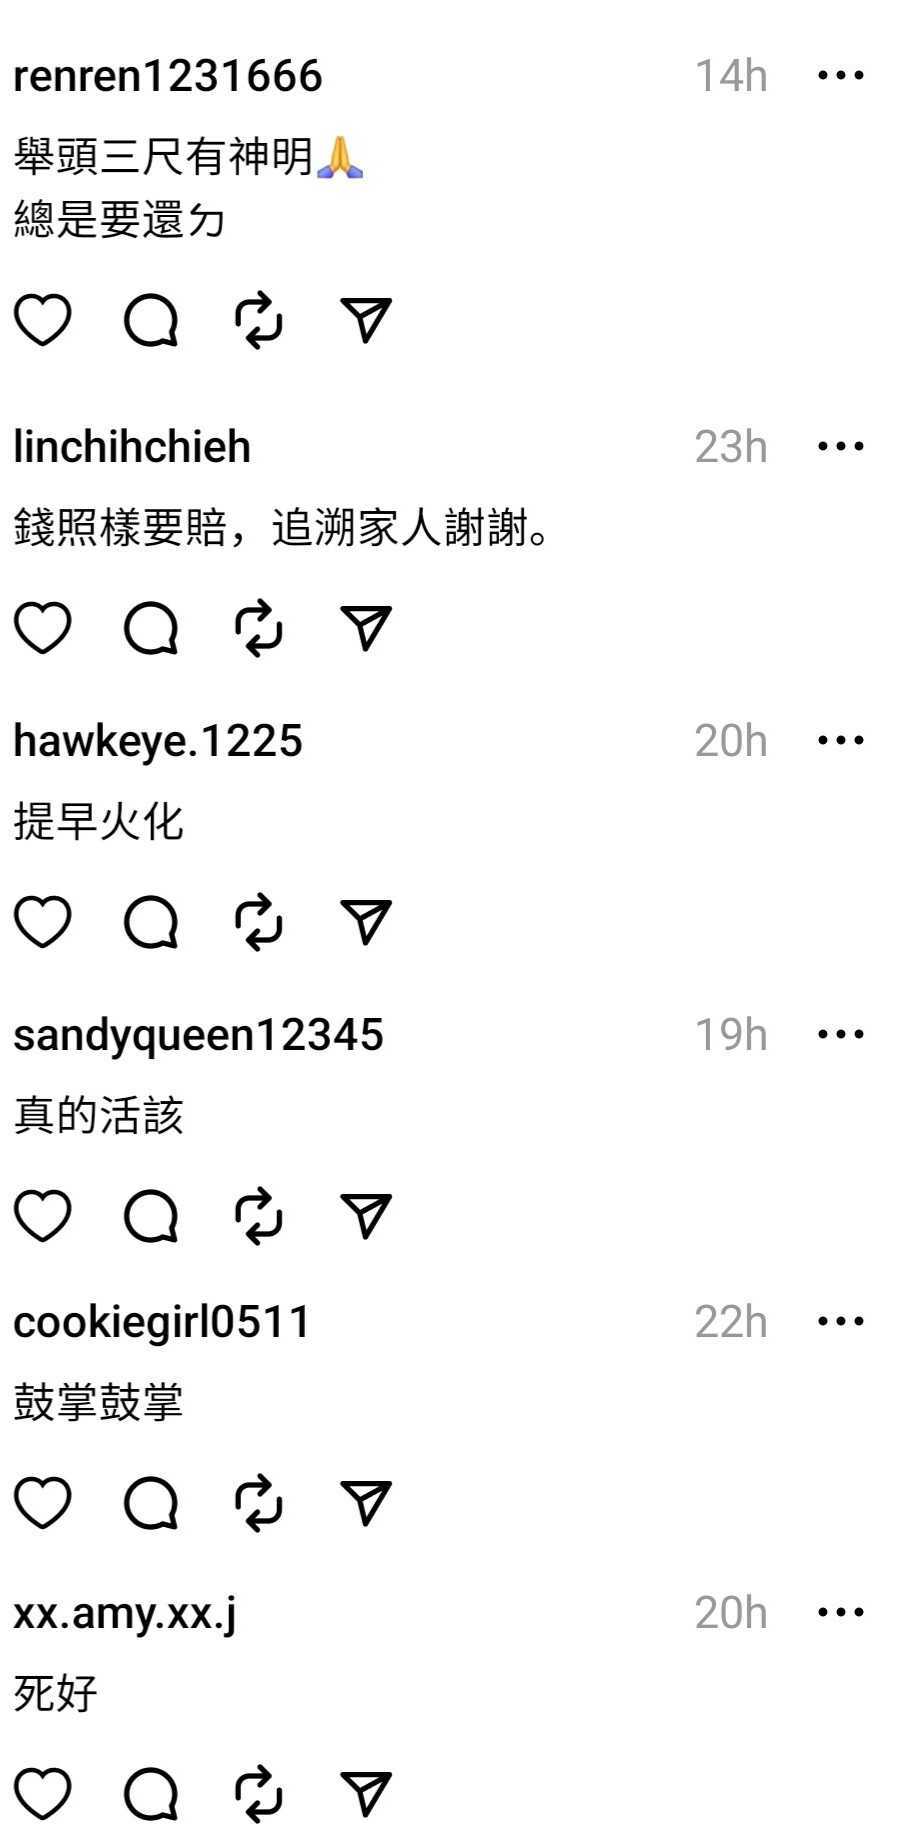
Task: Reply to linchihchieh's comment
Action: [x=151, y=629]
